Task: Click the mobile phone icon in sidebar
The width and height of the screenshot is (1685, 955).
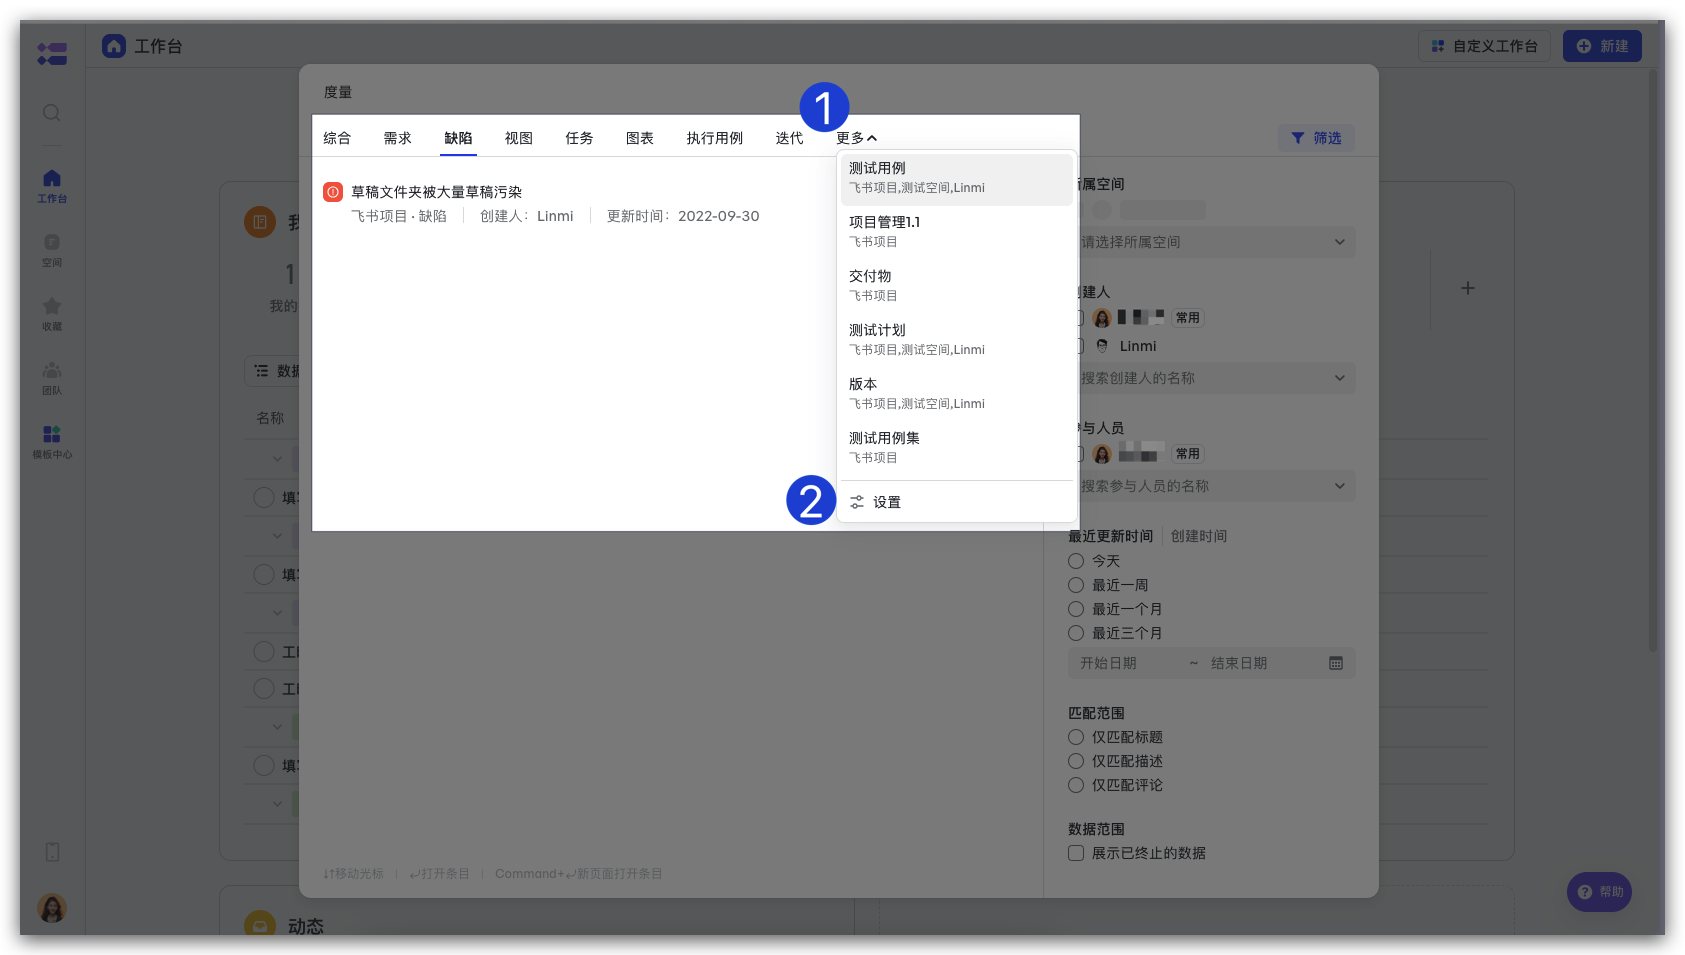Action: (52, 852)
